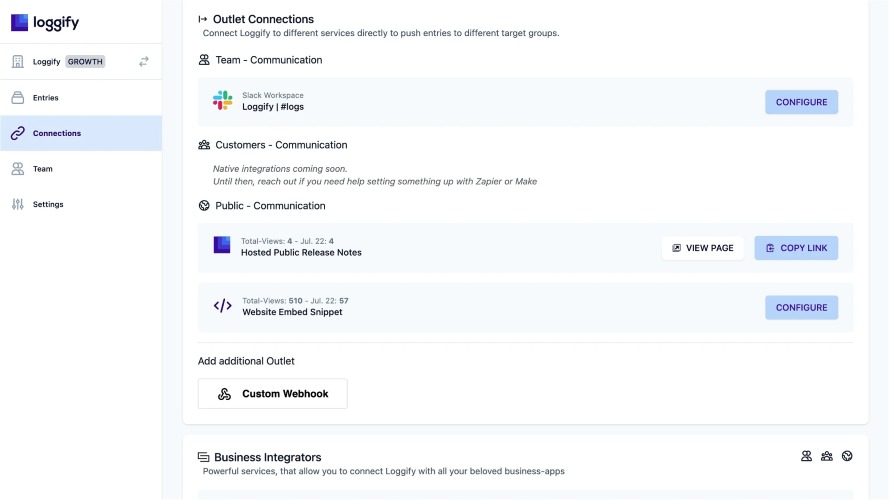The image size is (889, 500).
Task: Click the Hosted Public Release Notes logo
Action: [222, 245]
